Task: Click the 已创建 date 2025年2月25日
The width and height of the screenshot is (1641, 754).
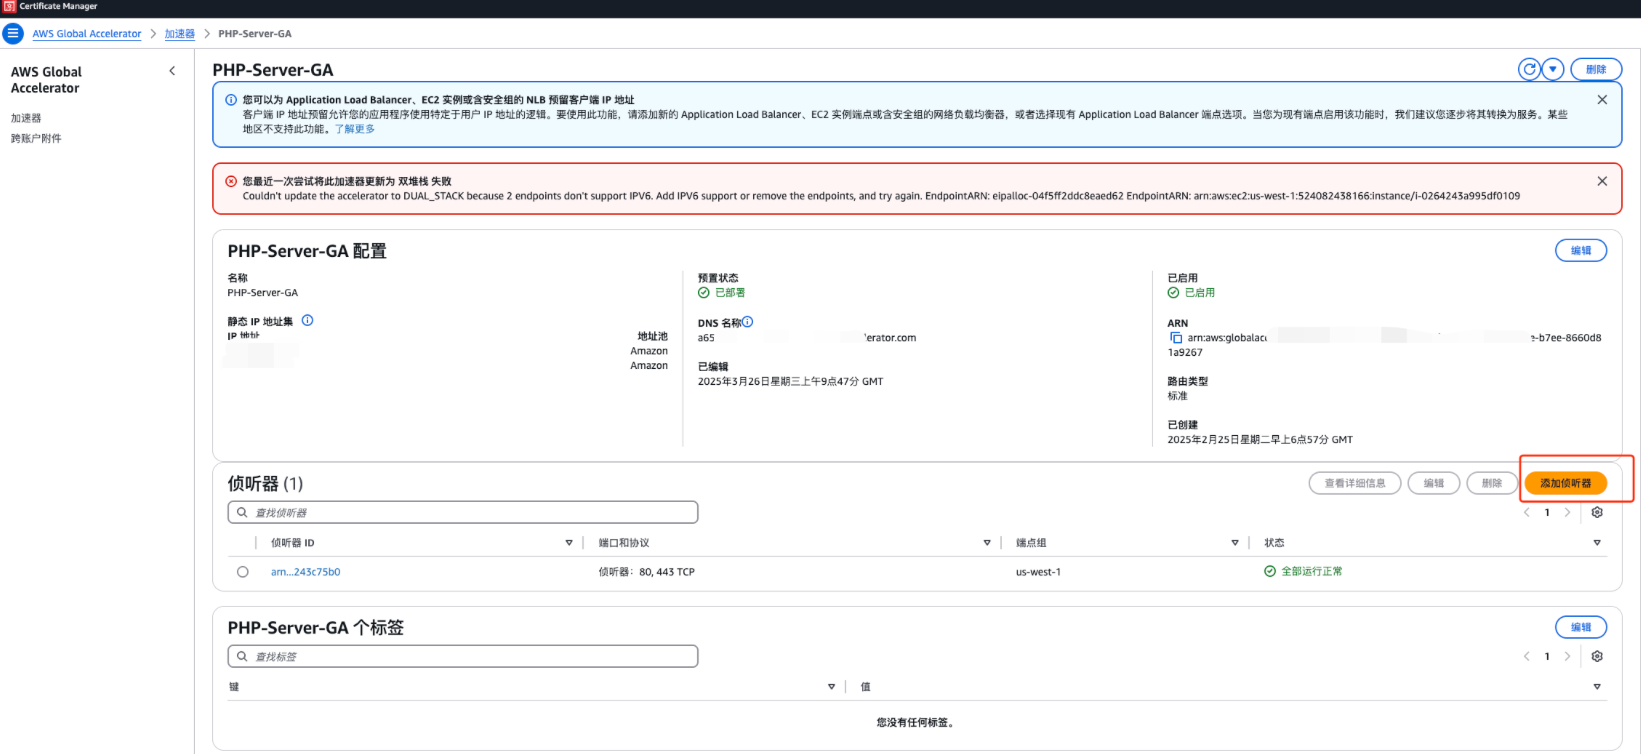Action: [x=1260, y=440]
